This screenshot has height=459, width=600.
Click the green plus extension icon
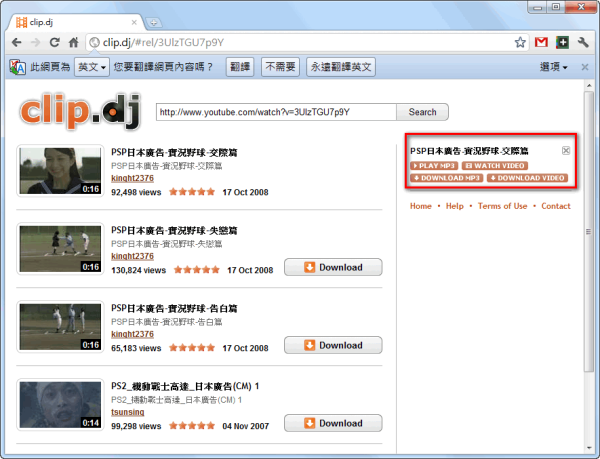pyautogui.click(x=562, y=42)
